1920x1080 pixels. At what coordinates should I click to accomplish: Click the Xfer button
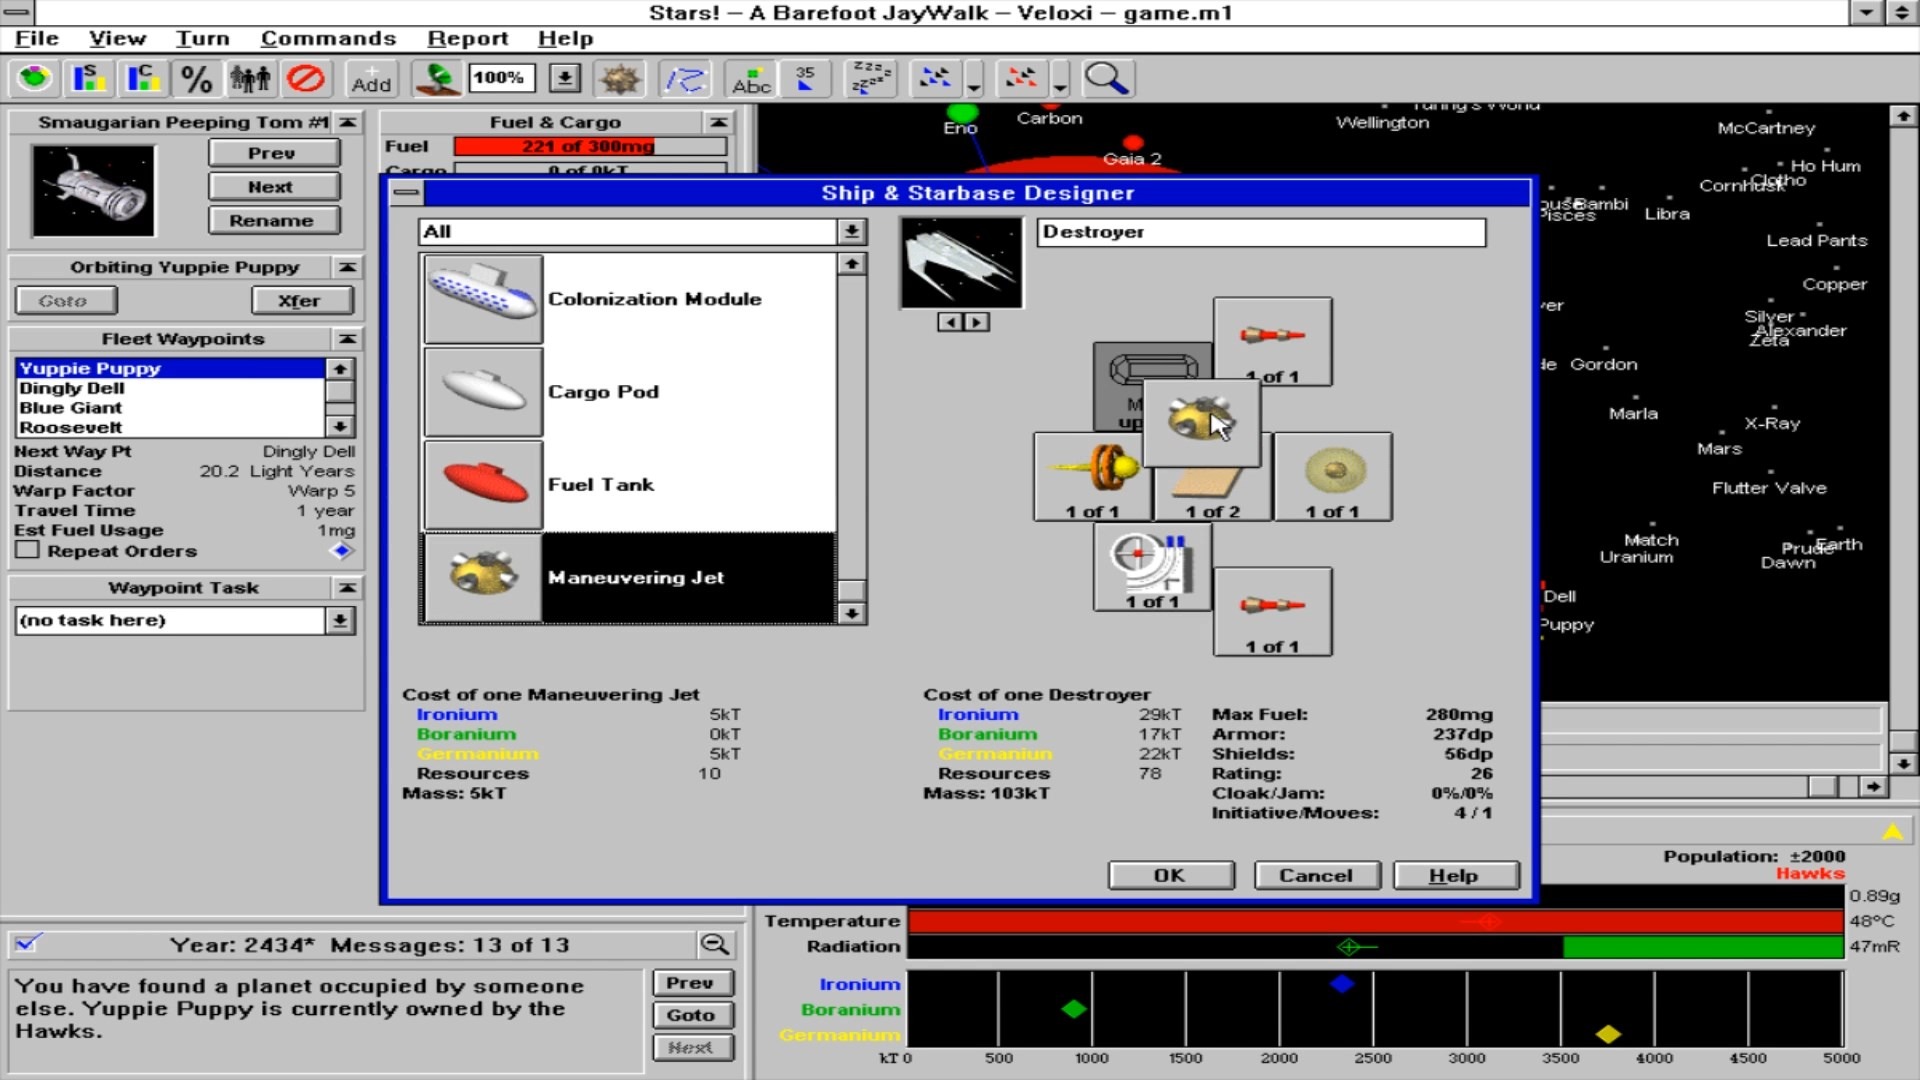[x=301, y=300]
